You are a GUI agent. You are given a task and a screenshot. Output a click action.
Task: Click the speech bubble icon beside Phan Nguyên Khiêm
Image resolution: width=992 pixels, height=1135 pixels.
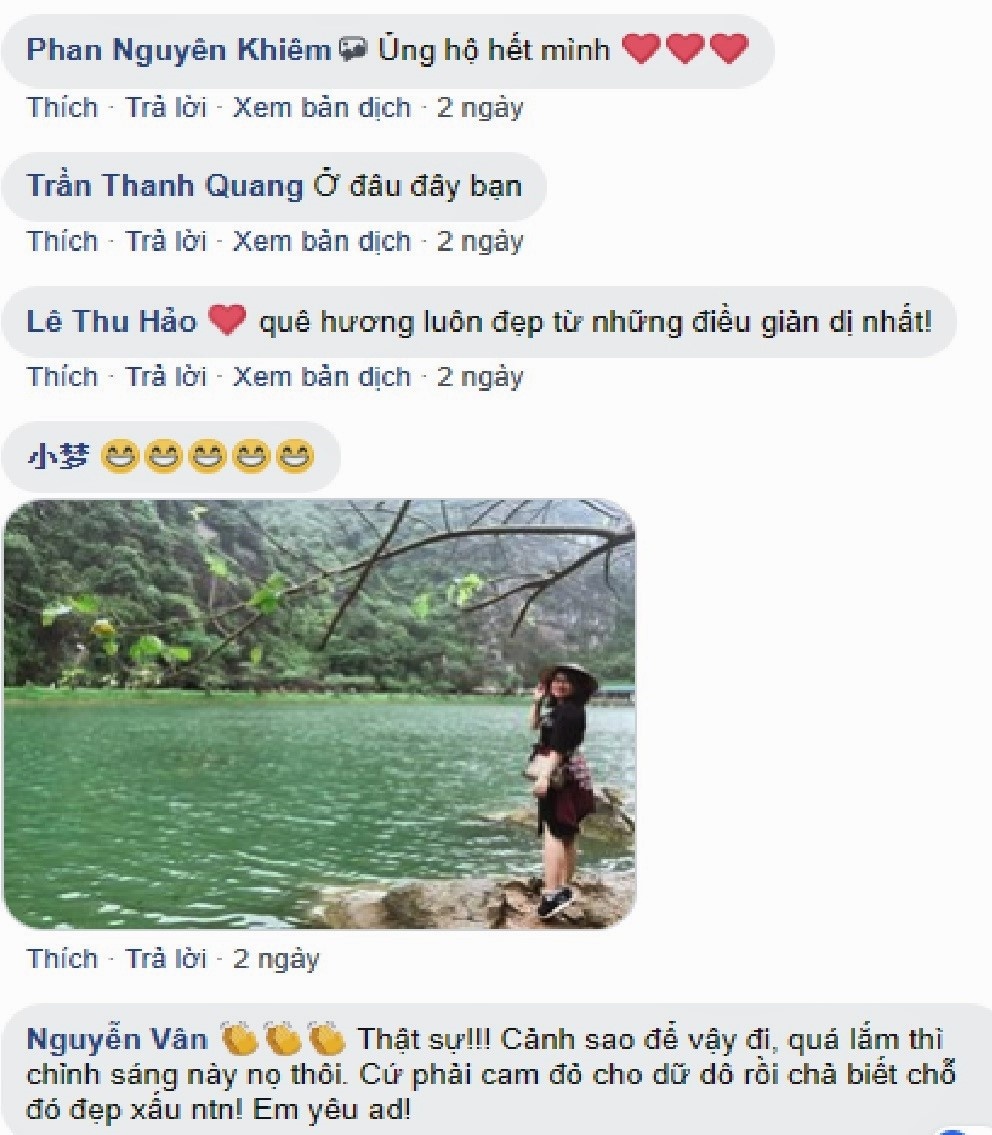(x=353, y=50)
